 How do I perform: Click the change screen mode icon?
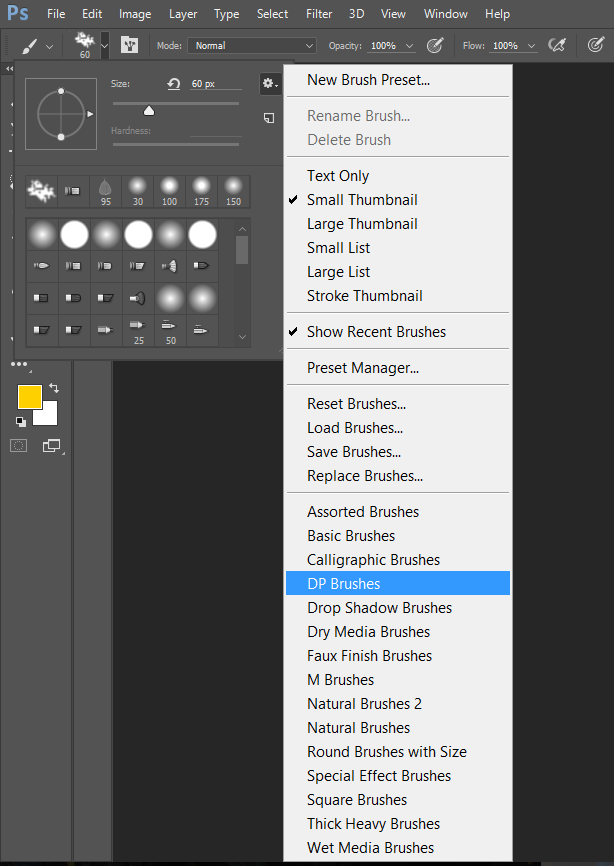pyautogui.click(x=51, y=445)
